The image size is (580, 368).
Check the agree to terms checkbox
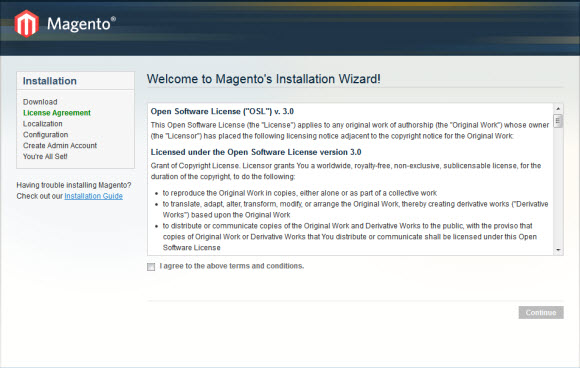151,267
